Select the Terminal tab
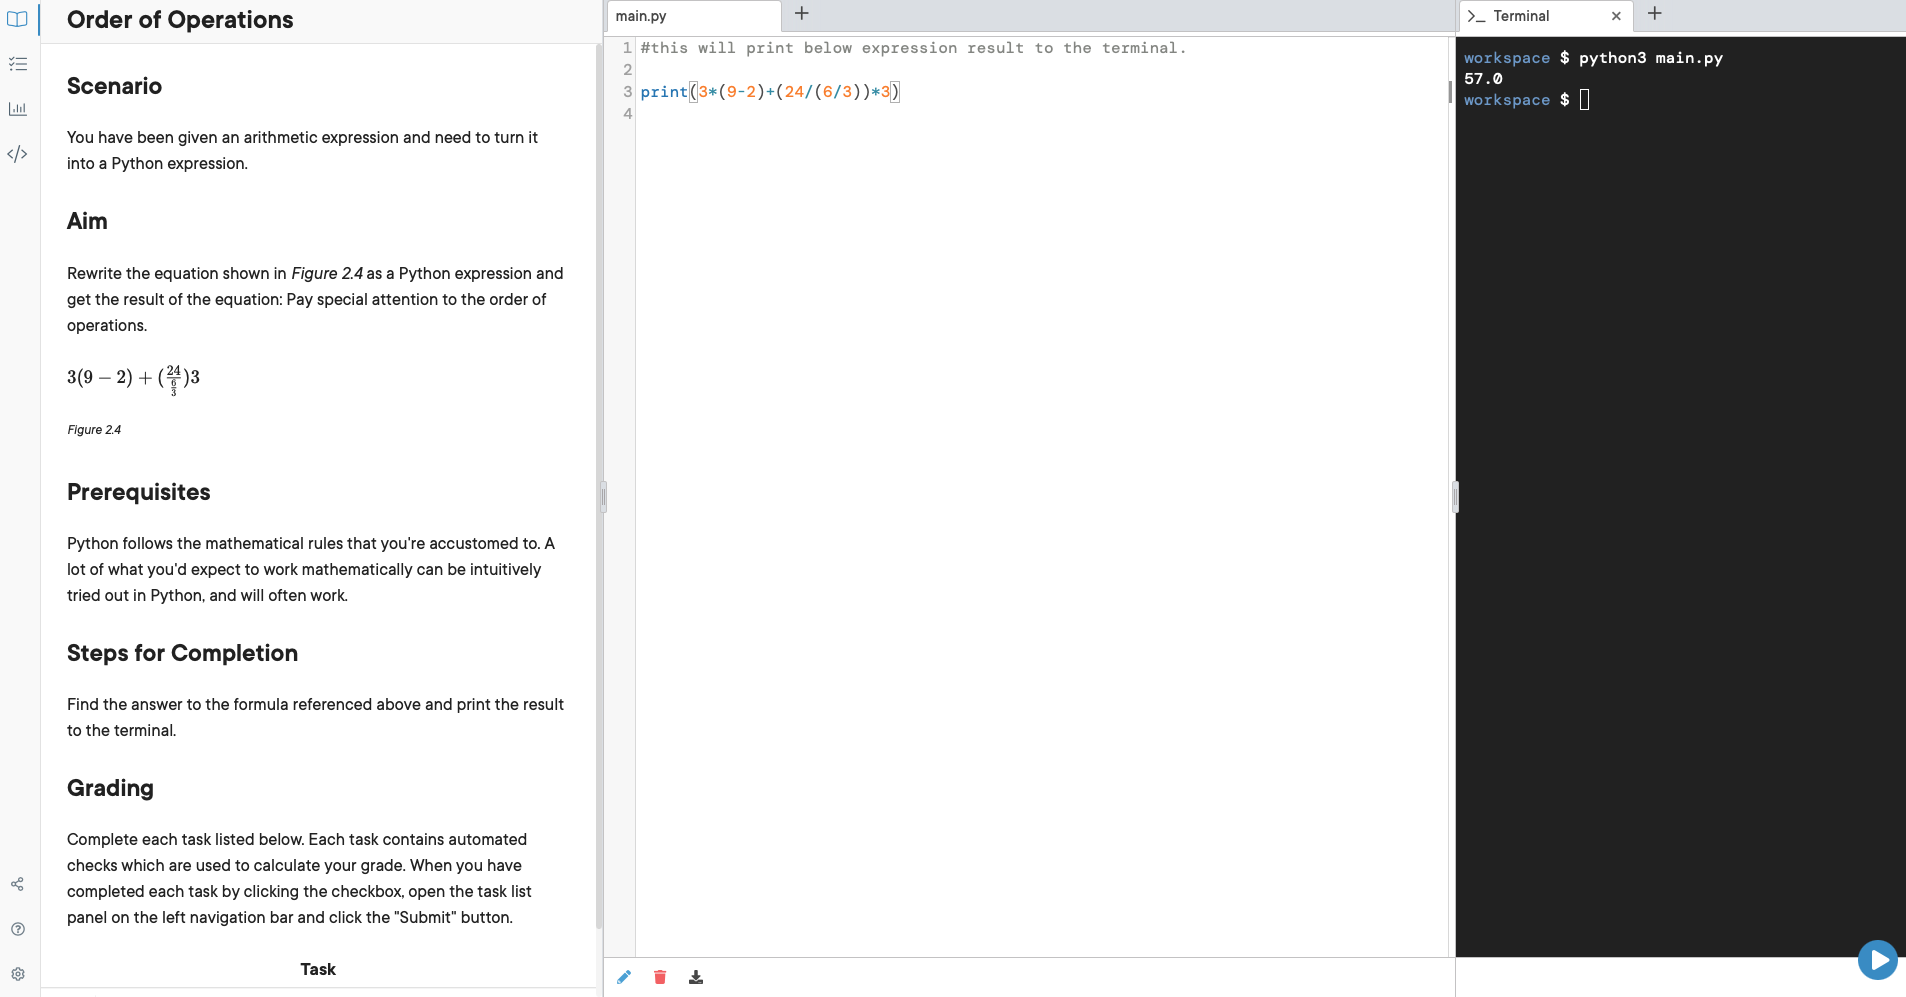This screenshot has width=1906, height=997. (1546, 16)
